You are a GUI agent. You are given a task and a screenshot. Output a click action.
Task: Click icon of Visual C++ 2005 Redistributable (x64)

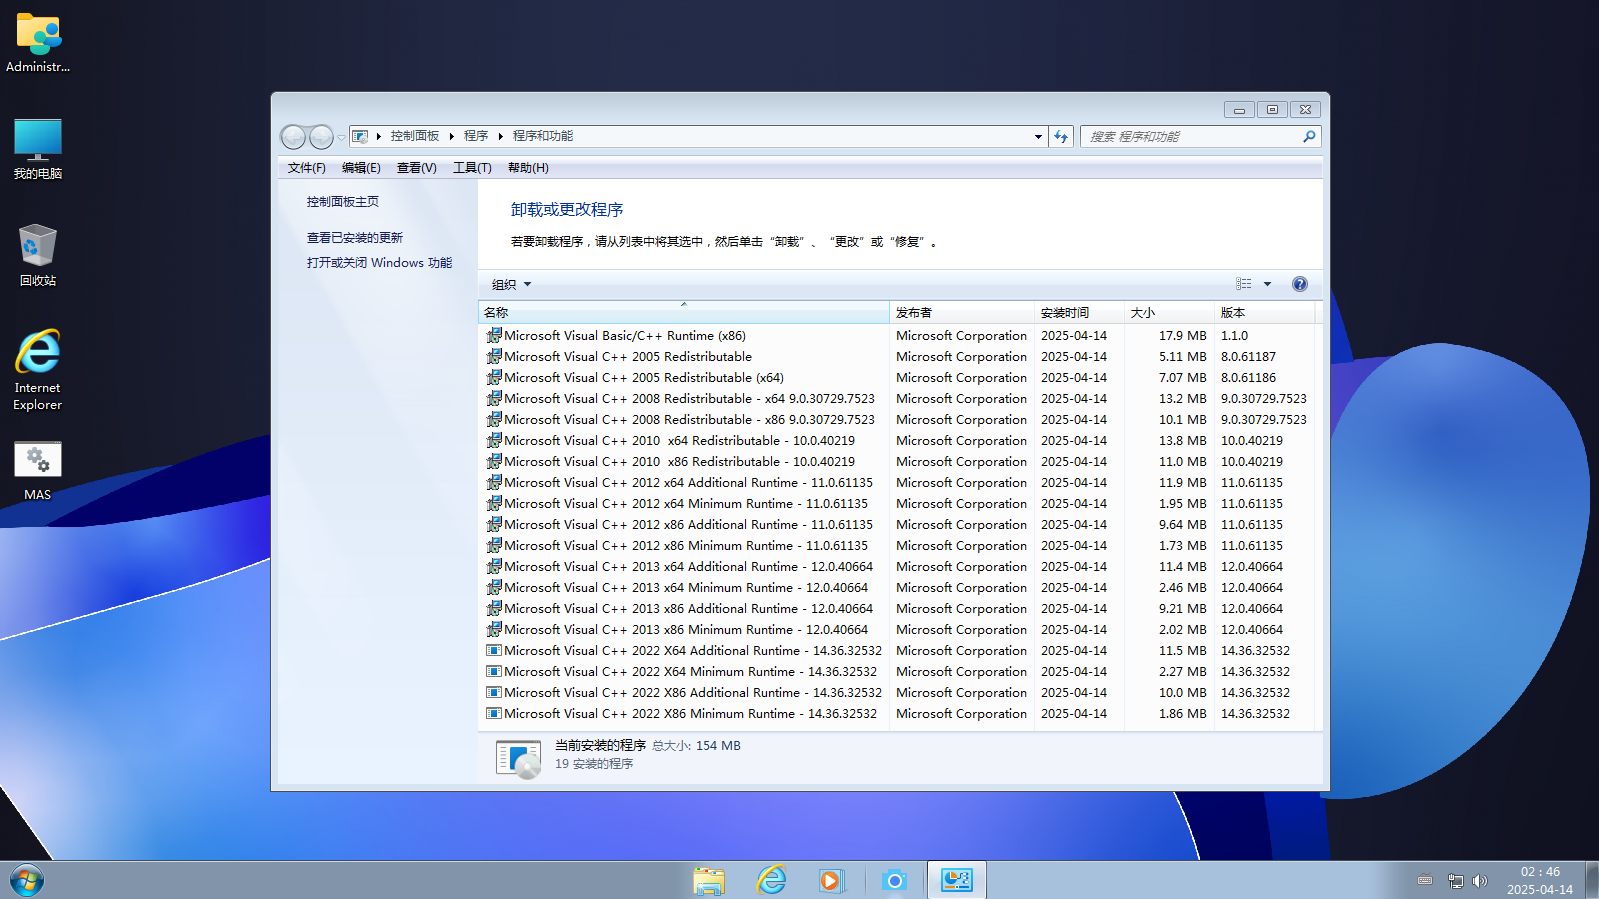tap(493, 377)
